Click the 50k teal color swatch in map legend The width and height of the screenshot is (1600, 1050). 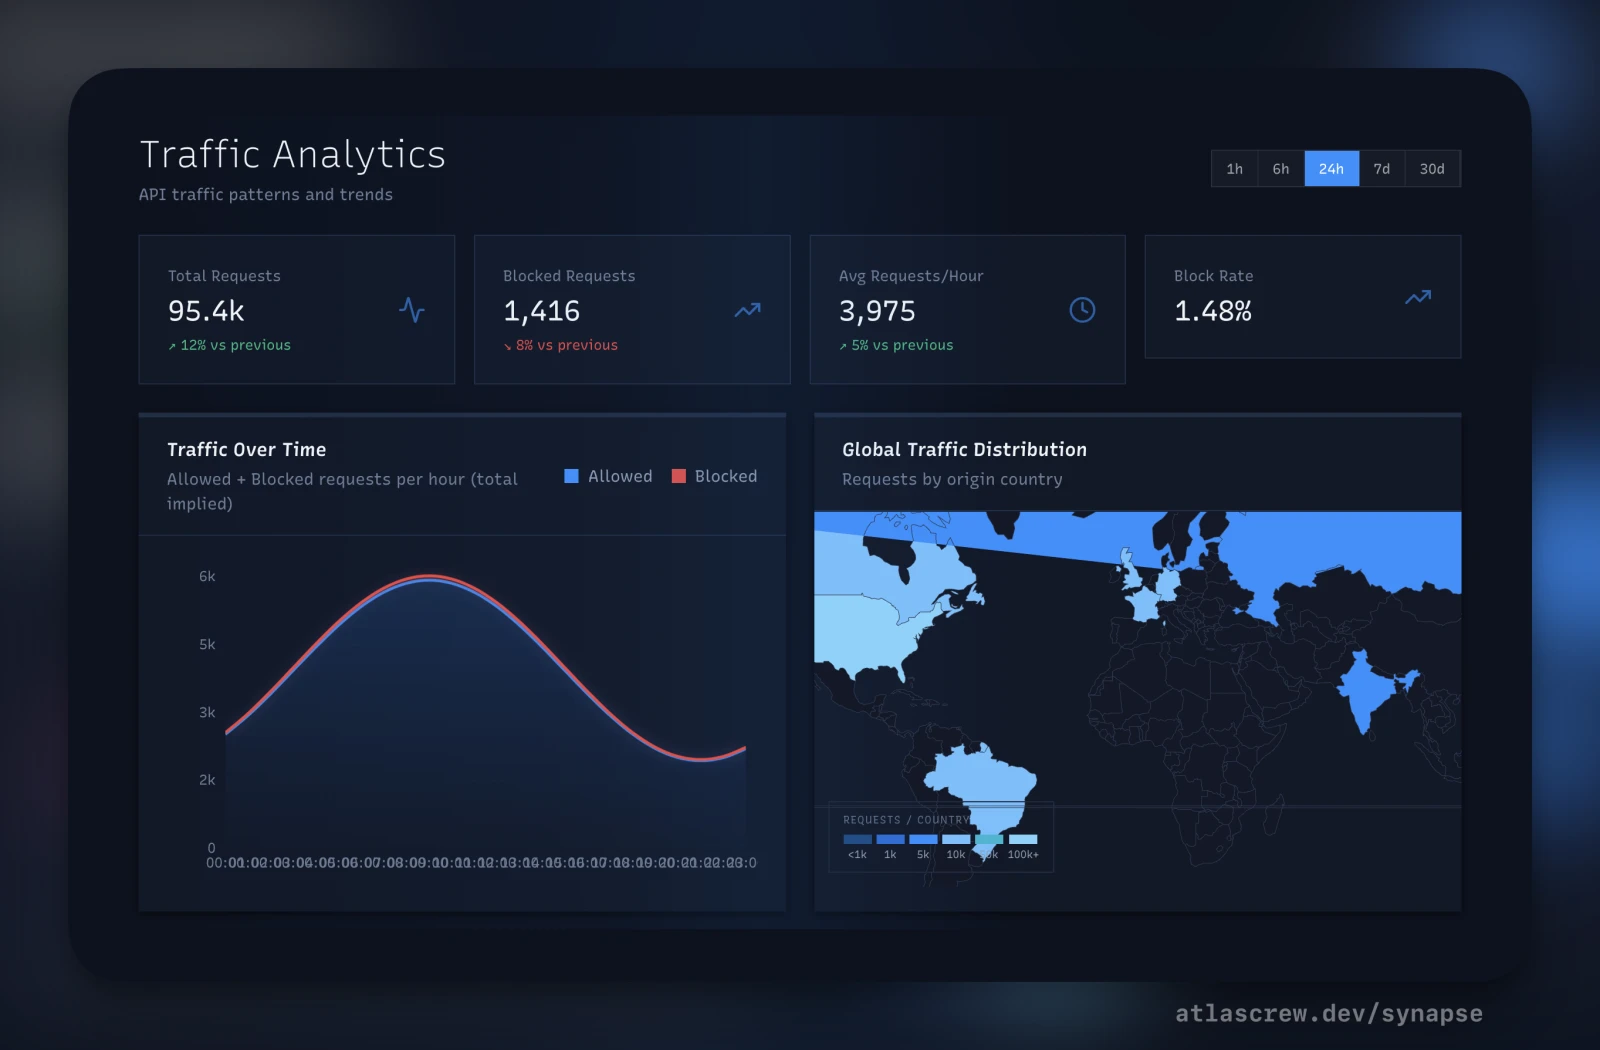pyautogui.click(x=988, y=838)
